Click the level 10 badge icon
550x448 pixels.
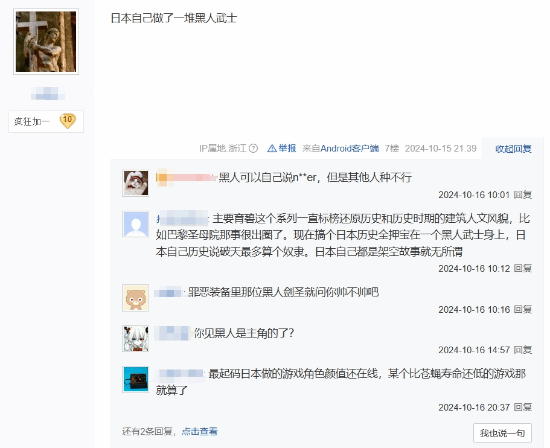click(x=67, y=121)
